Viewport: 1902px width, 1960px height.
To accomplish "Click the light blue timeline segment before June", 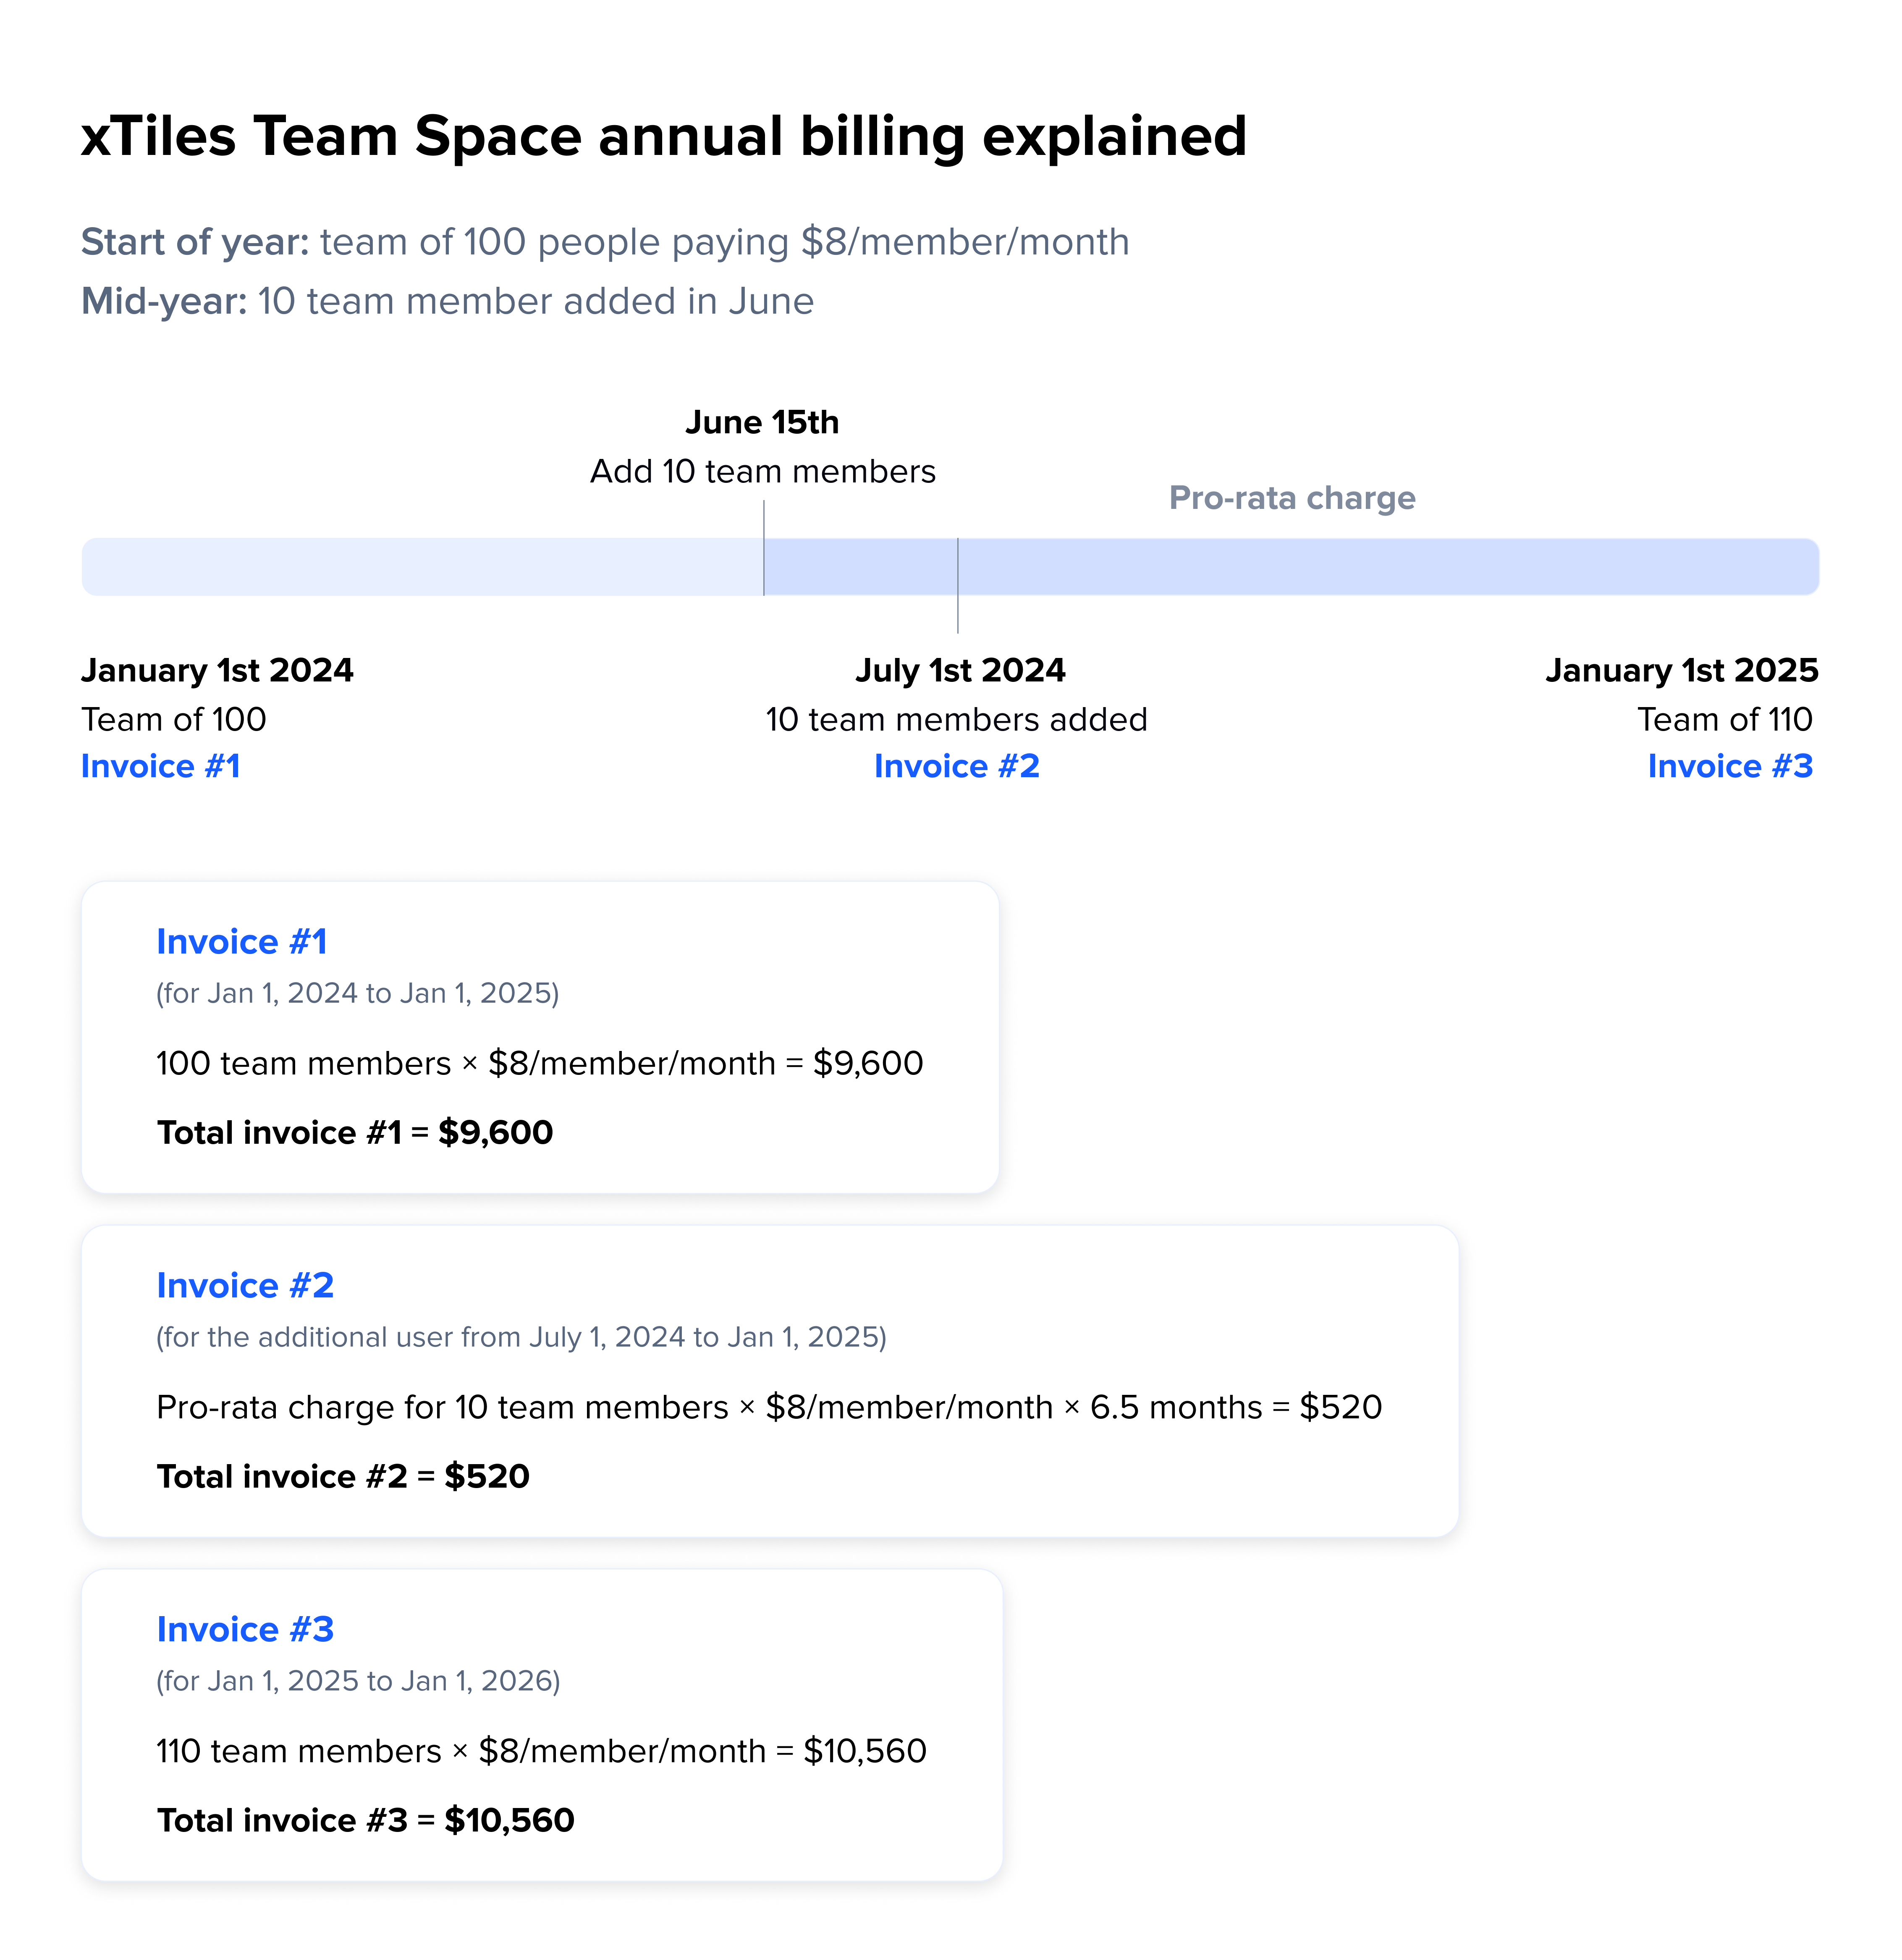I will (x=422, y=567).
